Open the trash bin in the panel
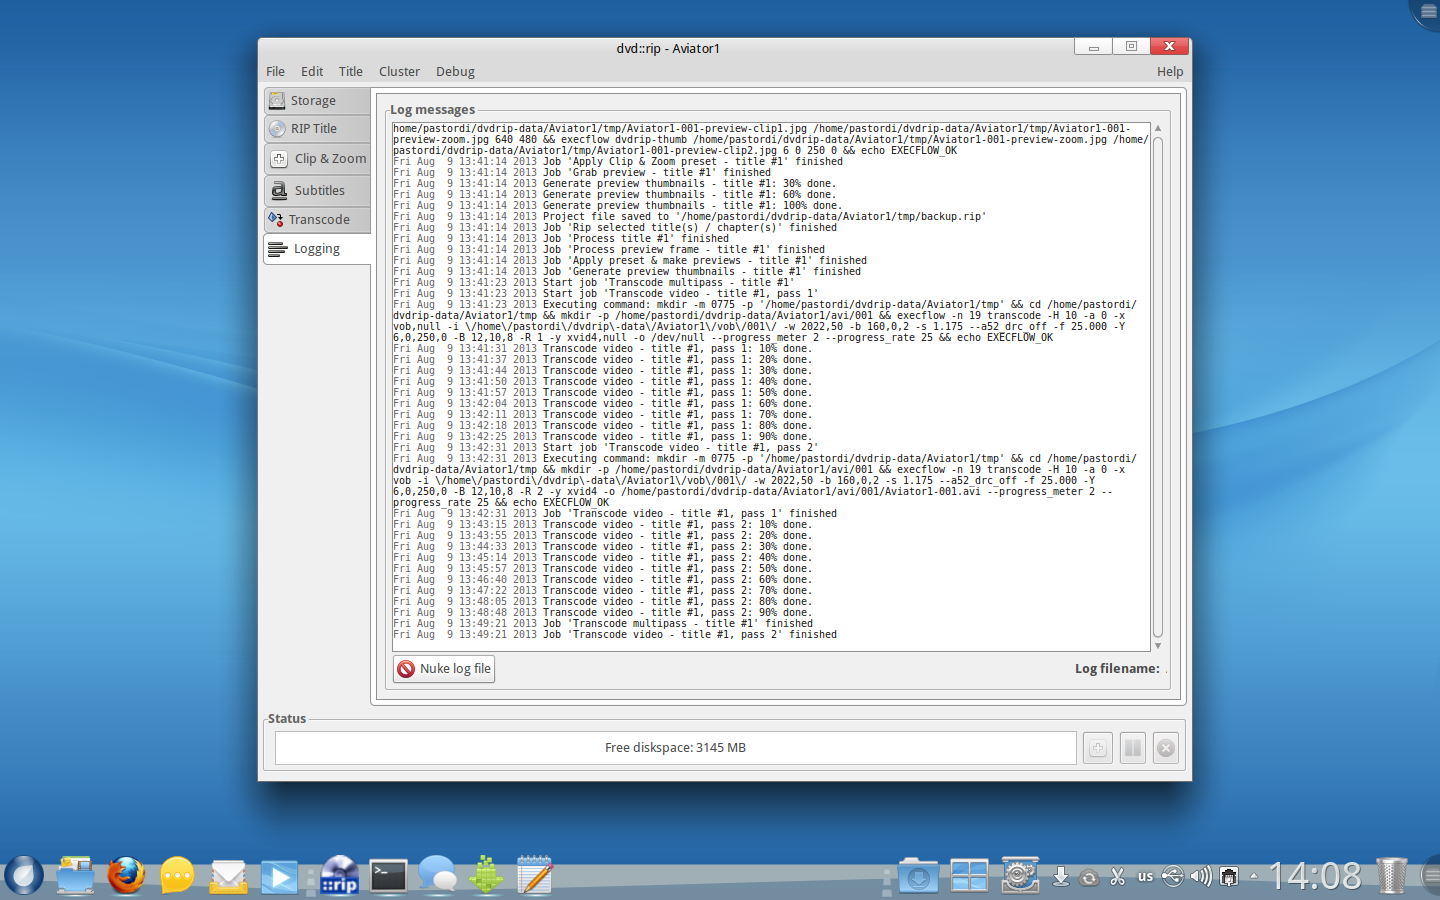 1391,875
